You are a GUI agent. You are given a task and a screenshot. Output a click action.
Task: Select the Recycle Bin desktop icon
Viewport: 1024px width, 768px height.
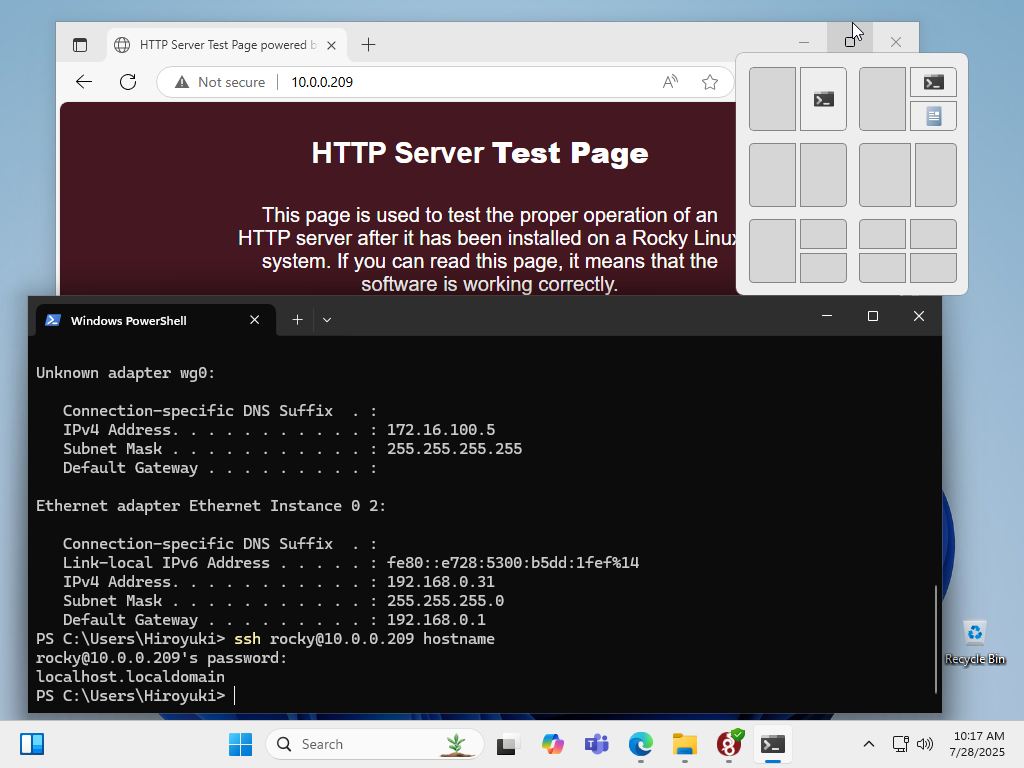click(x=974, y=643)
